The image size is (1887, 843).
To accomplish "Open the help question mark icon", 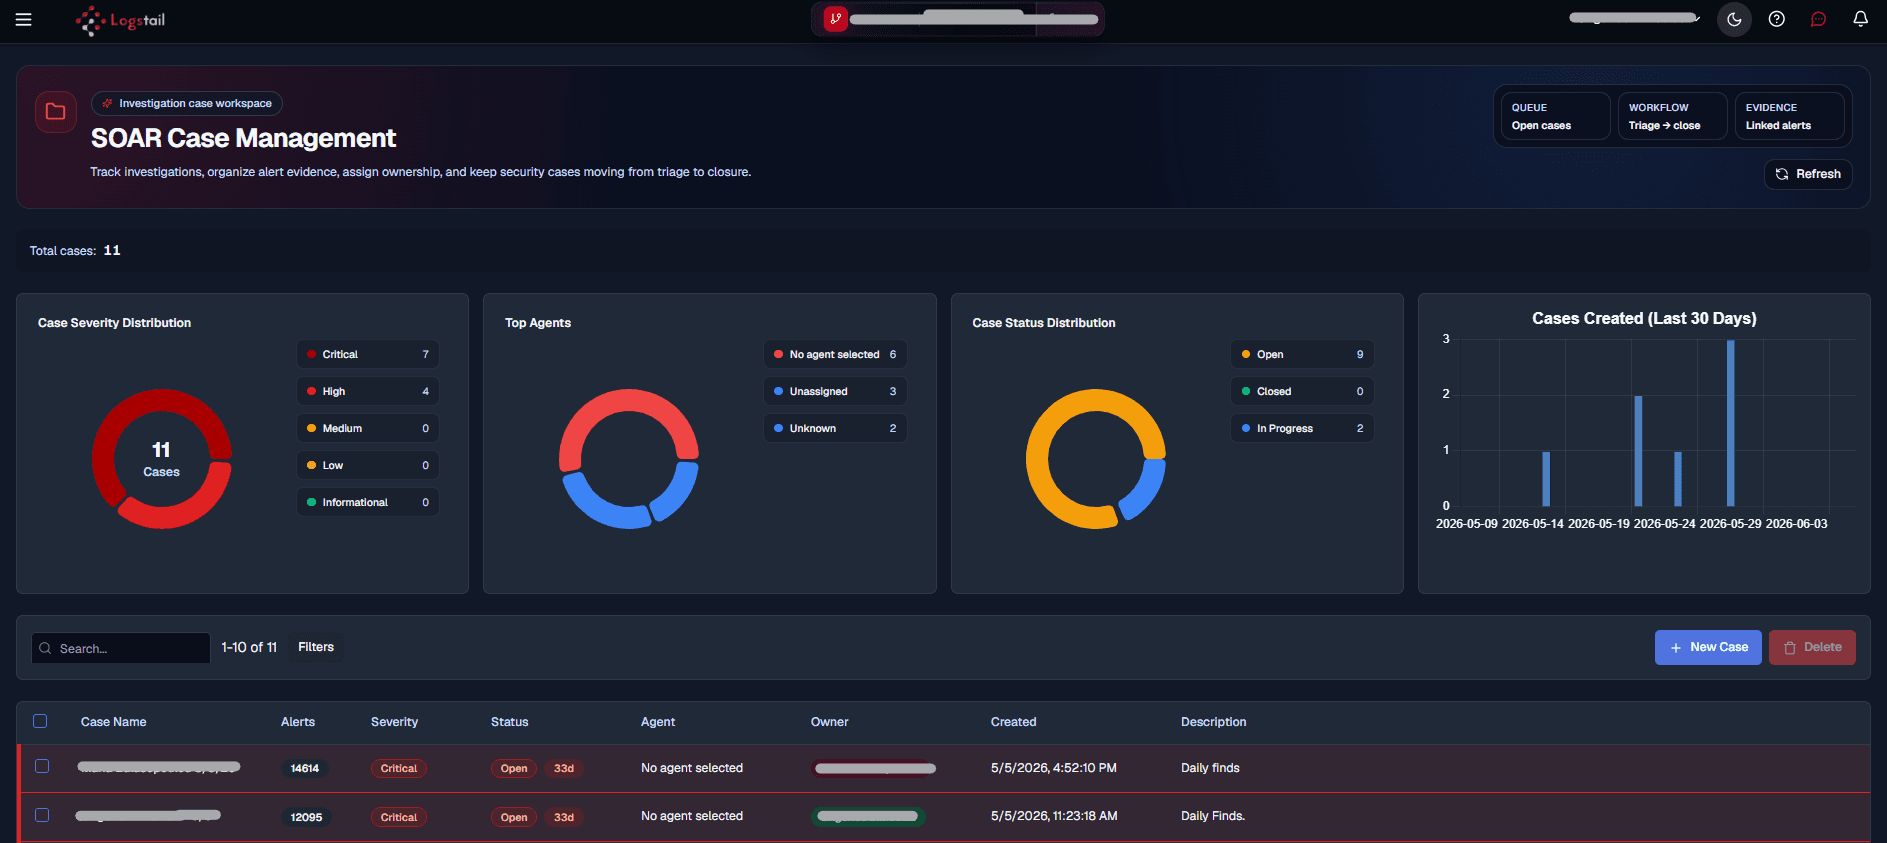I will pyautogui.click(x=1777, y=19).
